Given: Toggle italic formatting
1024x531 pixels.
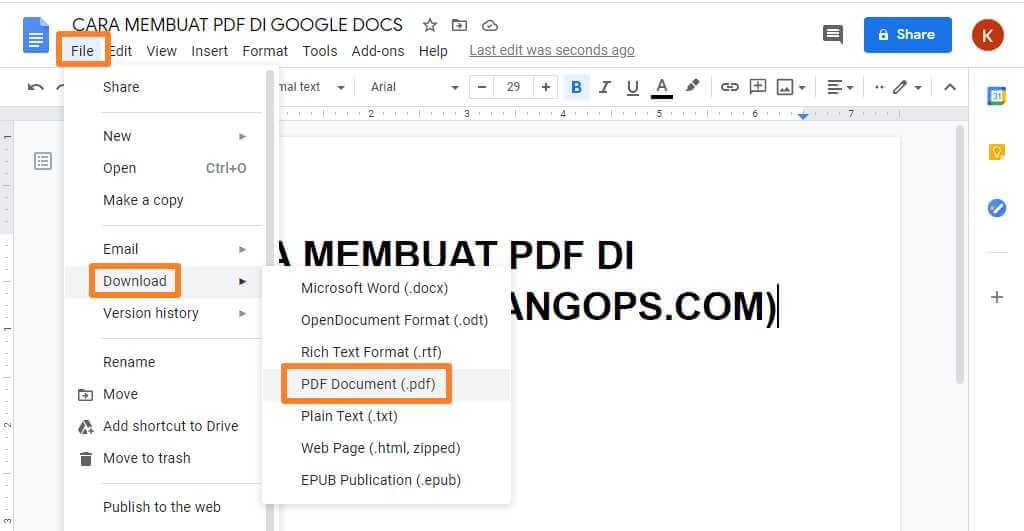Looking at the screenshot, I should tap(605, 87).
